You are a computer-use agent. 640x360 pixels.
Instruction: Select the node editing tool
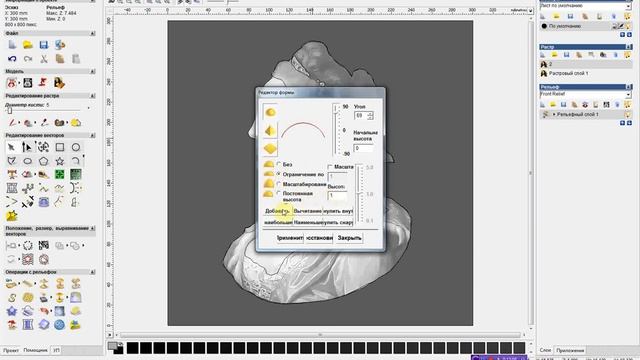(x=27, y=147)
